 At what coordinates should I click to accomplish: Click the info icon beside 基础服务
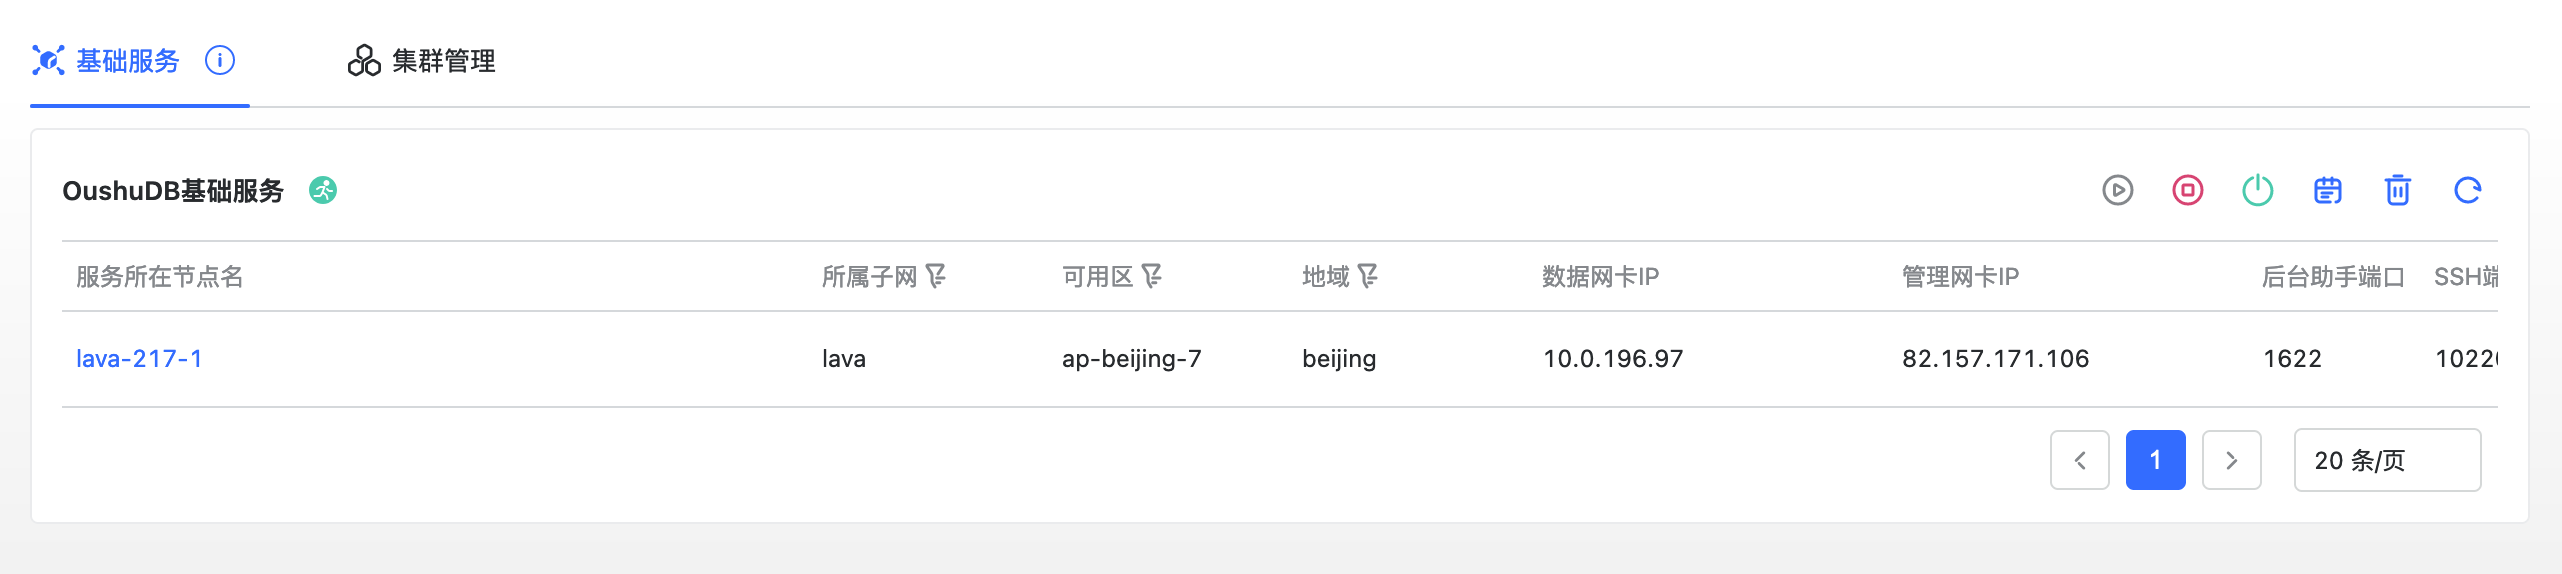click(220, 60)
